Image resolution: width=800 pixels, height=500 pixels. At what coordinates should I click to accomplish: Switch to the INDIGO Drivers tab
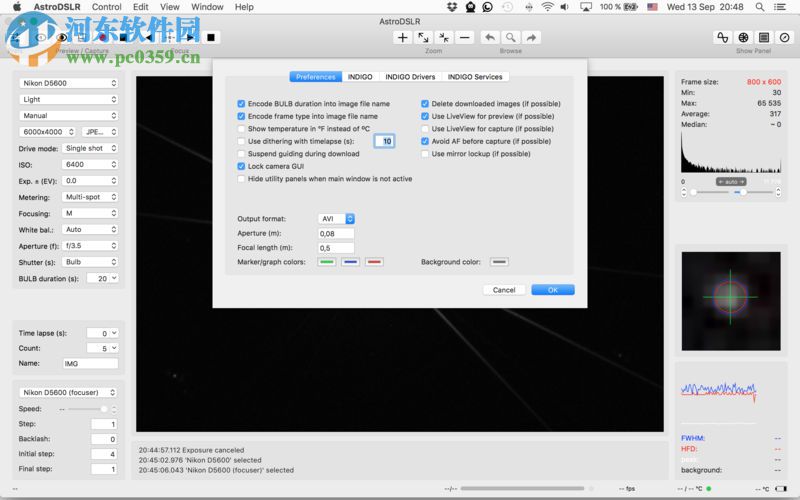(410, 77)
